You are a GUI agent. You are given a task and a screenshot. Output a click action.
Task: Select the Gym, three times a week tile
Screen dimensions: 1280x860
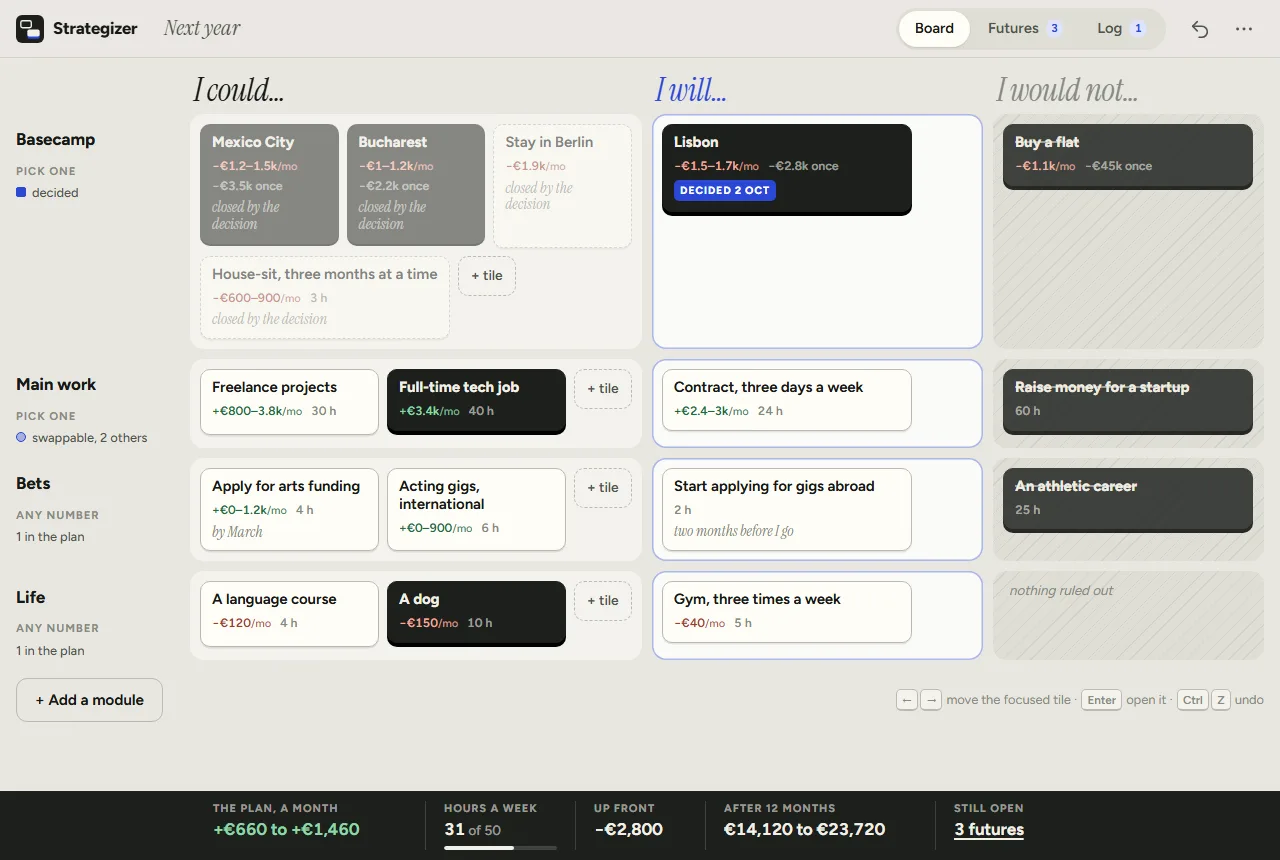pos(787,612)
